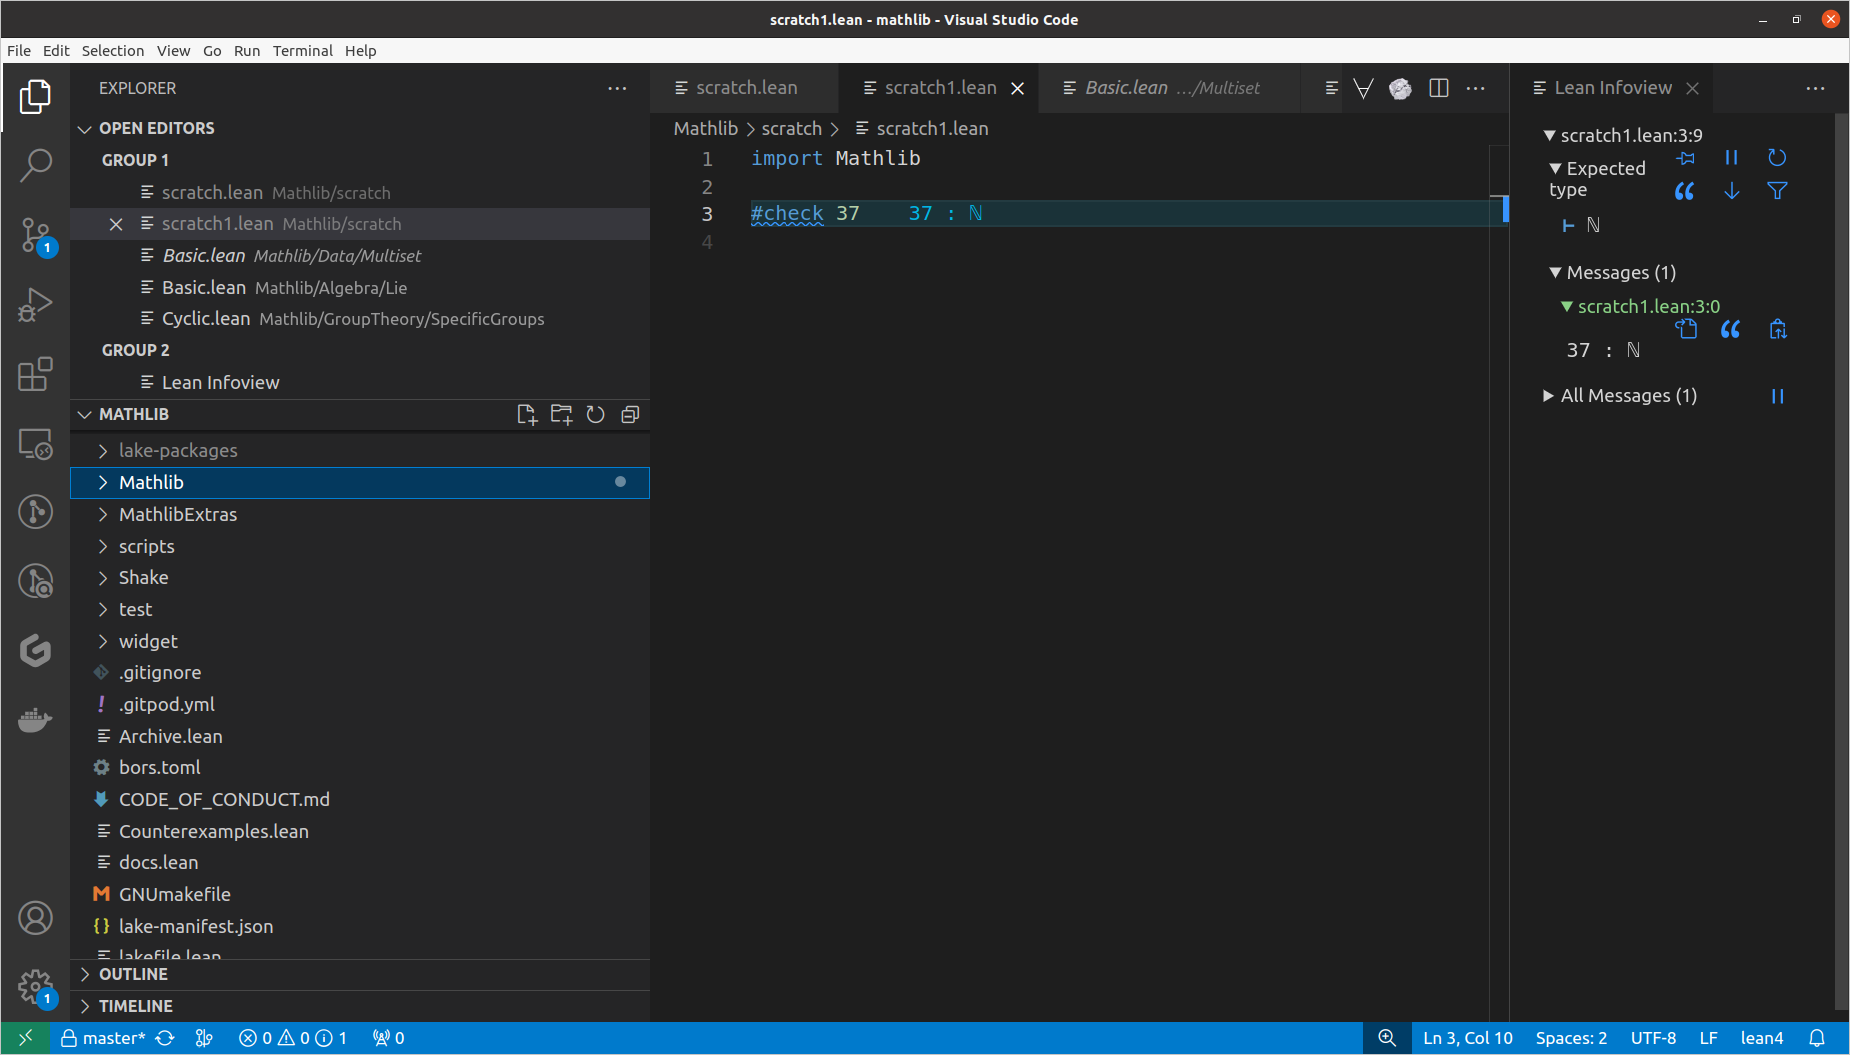
Task: Click the remote window indicator in status bar
Action: (25, 1038)
